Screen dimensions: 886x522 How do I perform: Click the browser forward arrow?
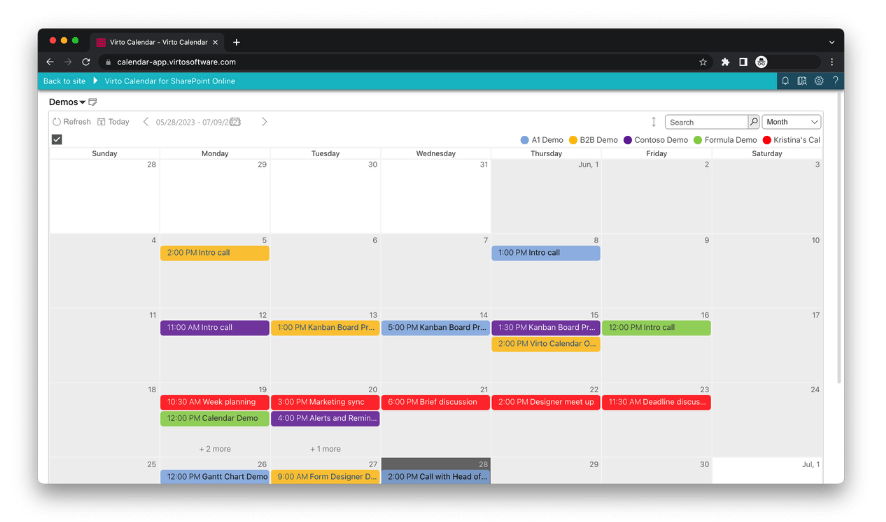tap(68, 62)
